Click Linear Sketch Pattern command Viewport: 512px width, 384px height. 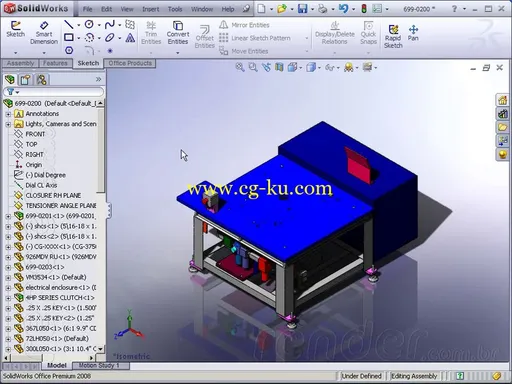255,38
